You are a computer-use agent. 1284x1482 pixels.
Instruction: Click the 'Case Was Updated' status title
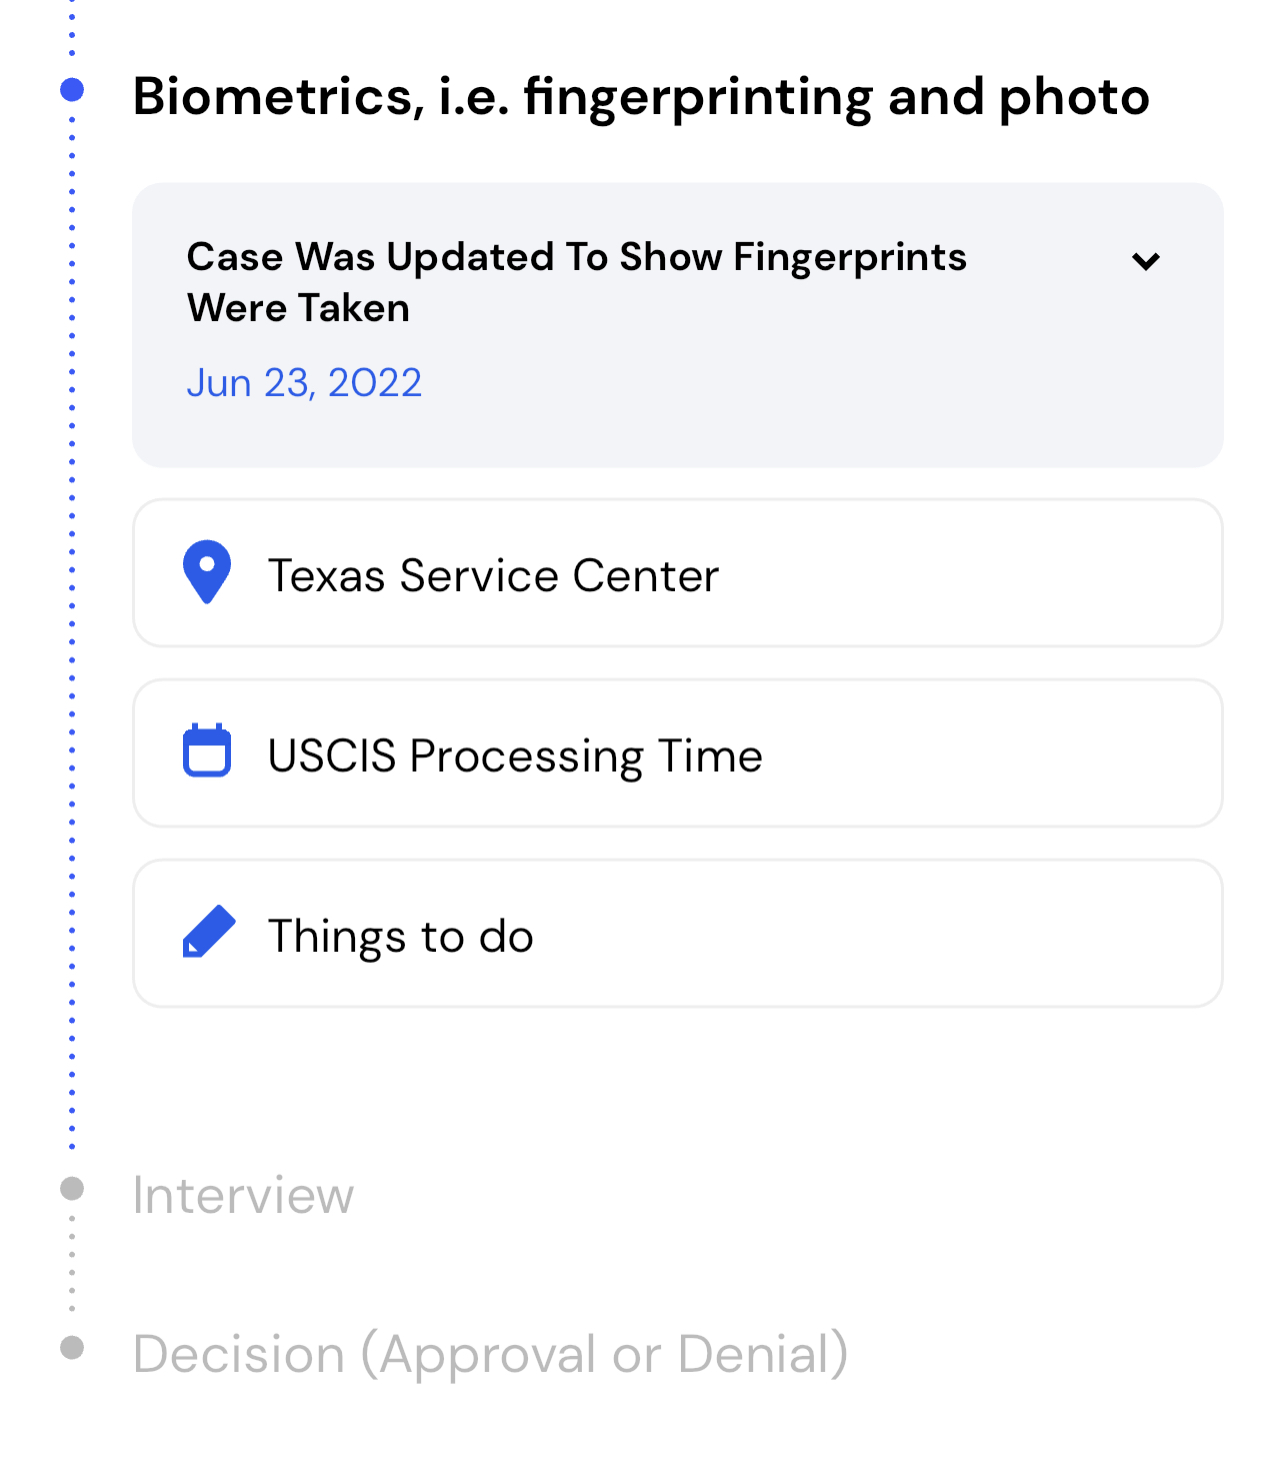click(x=576, y=282)
